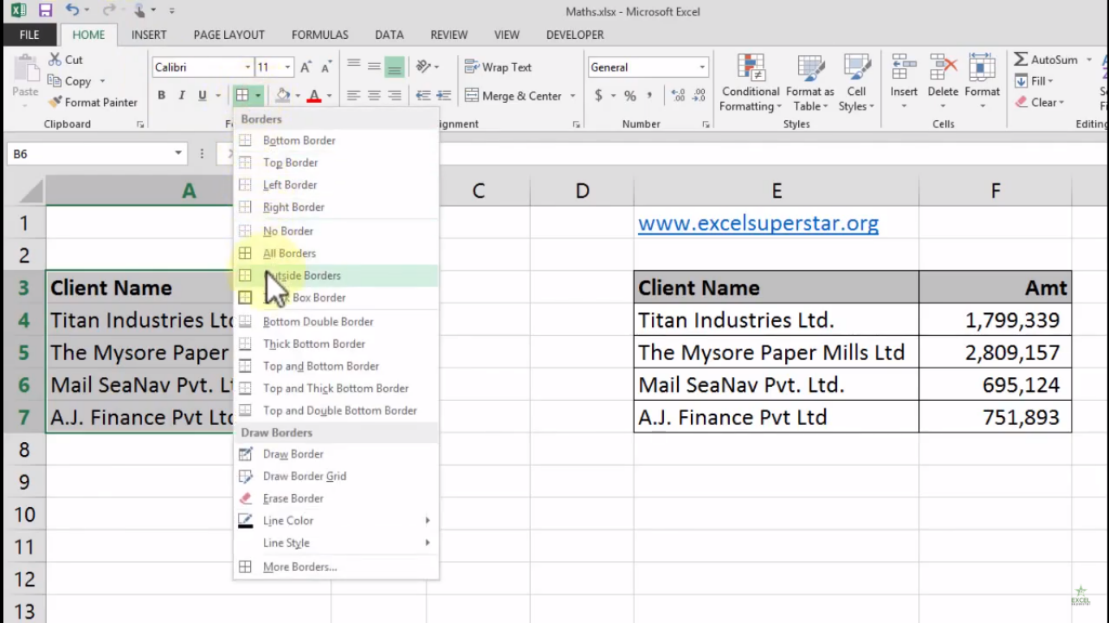Open the Line Color submenu

[336, 520]
